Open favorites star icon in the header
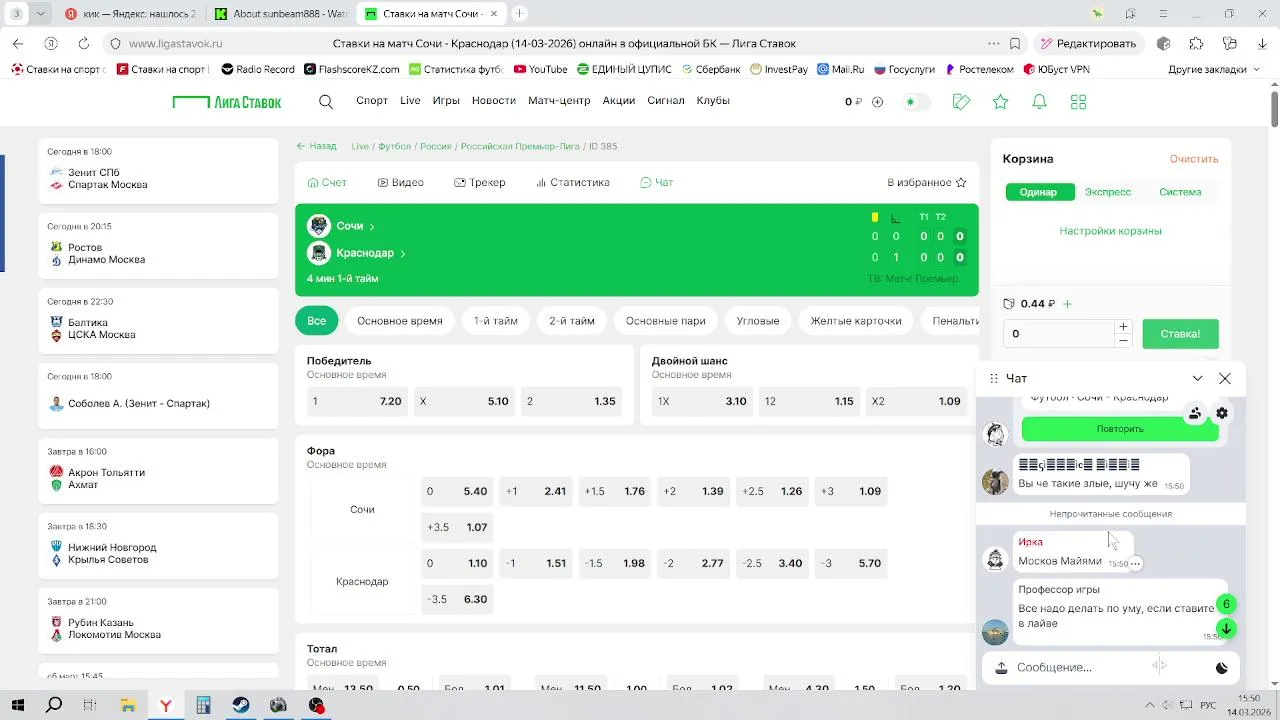The image size is (1280, 720). tap(1000, 102)
